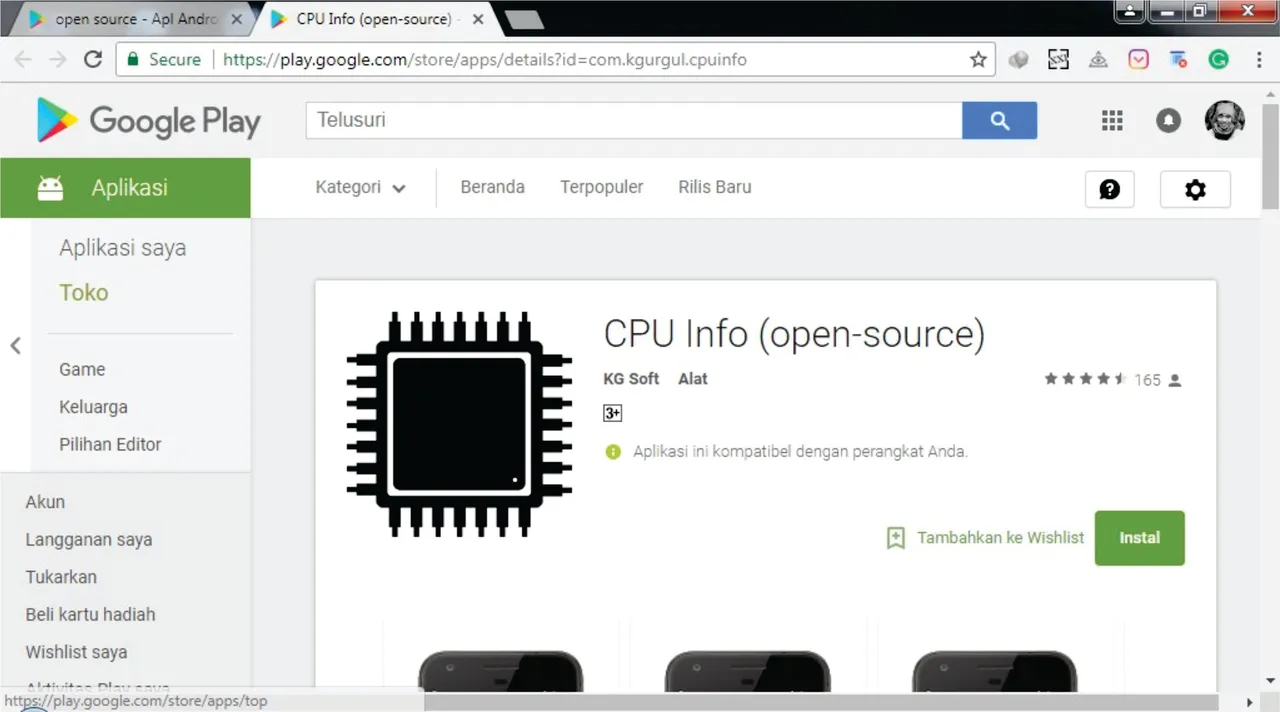Click the ship-shaped extension icon

click(1098, 60)
